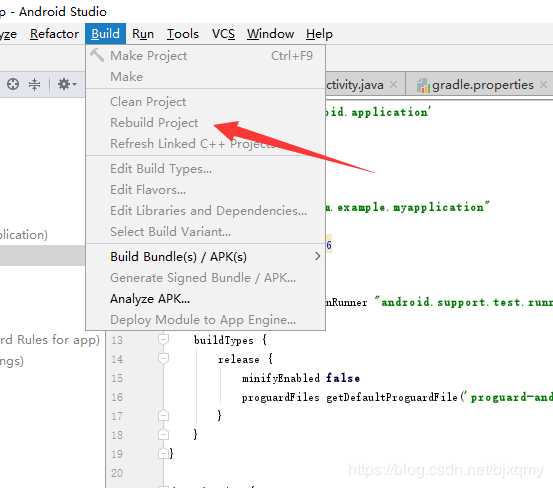The image size is (553, 488).
Task: Choose Deploy Module to App Engine
Action: [x=205, y=320]
